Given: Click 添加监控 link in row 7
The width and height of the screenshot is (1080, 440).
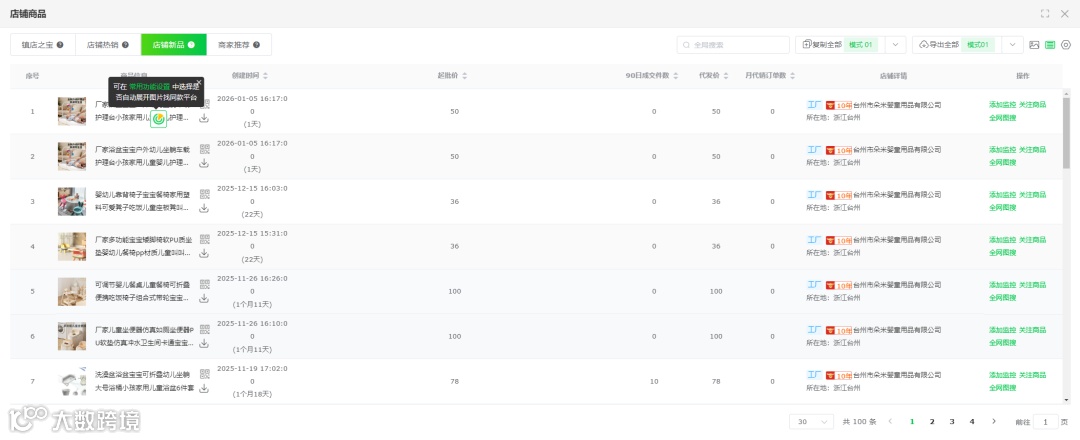Looking at the screenshot, I should click(x=1002, y=375).
